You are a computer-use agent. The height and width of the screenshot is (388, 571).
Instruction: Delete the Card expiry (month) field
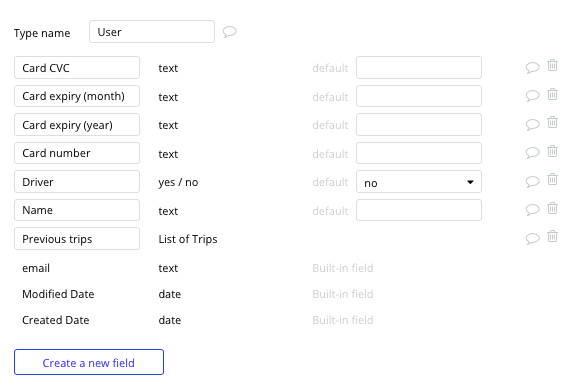tap(552, 94)
